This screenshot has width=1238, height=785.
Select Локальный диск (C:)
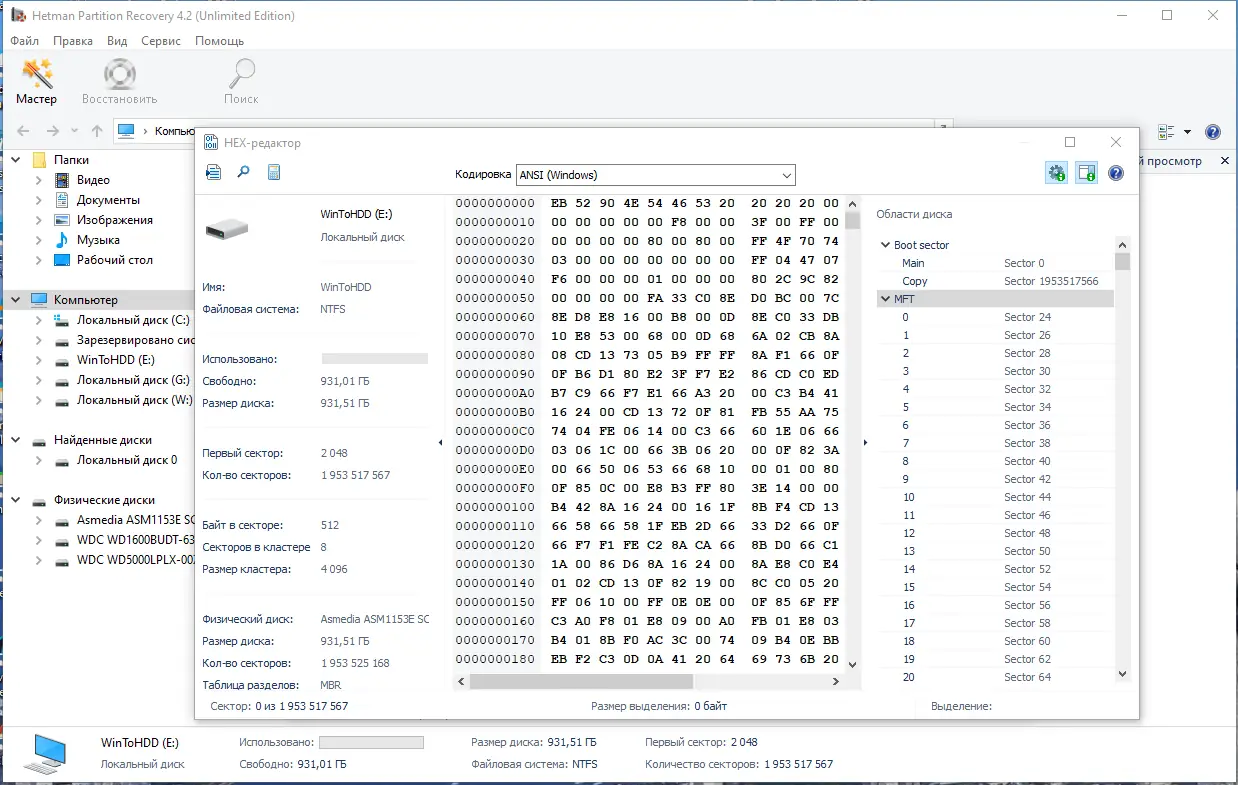click(x=133, y=320)
